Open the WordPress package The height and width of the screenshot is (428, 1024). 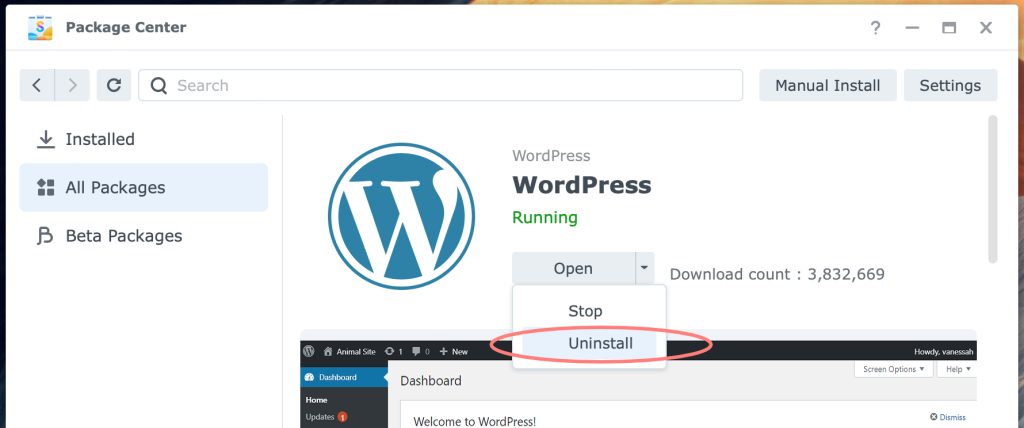(x=573, y=268)
